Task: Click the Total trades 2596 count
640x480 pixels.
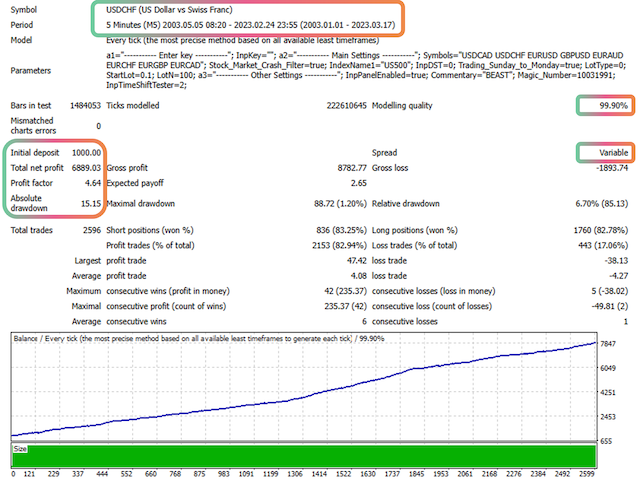Action: pos(92,230)
